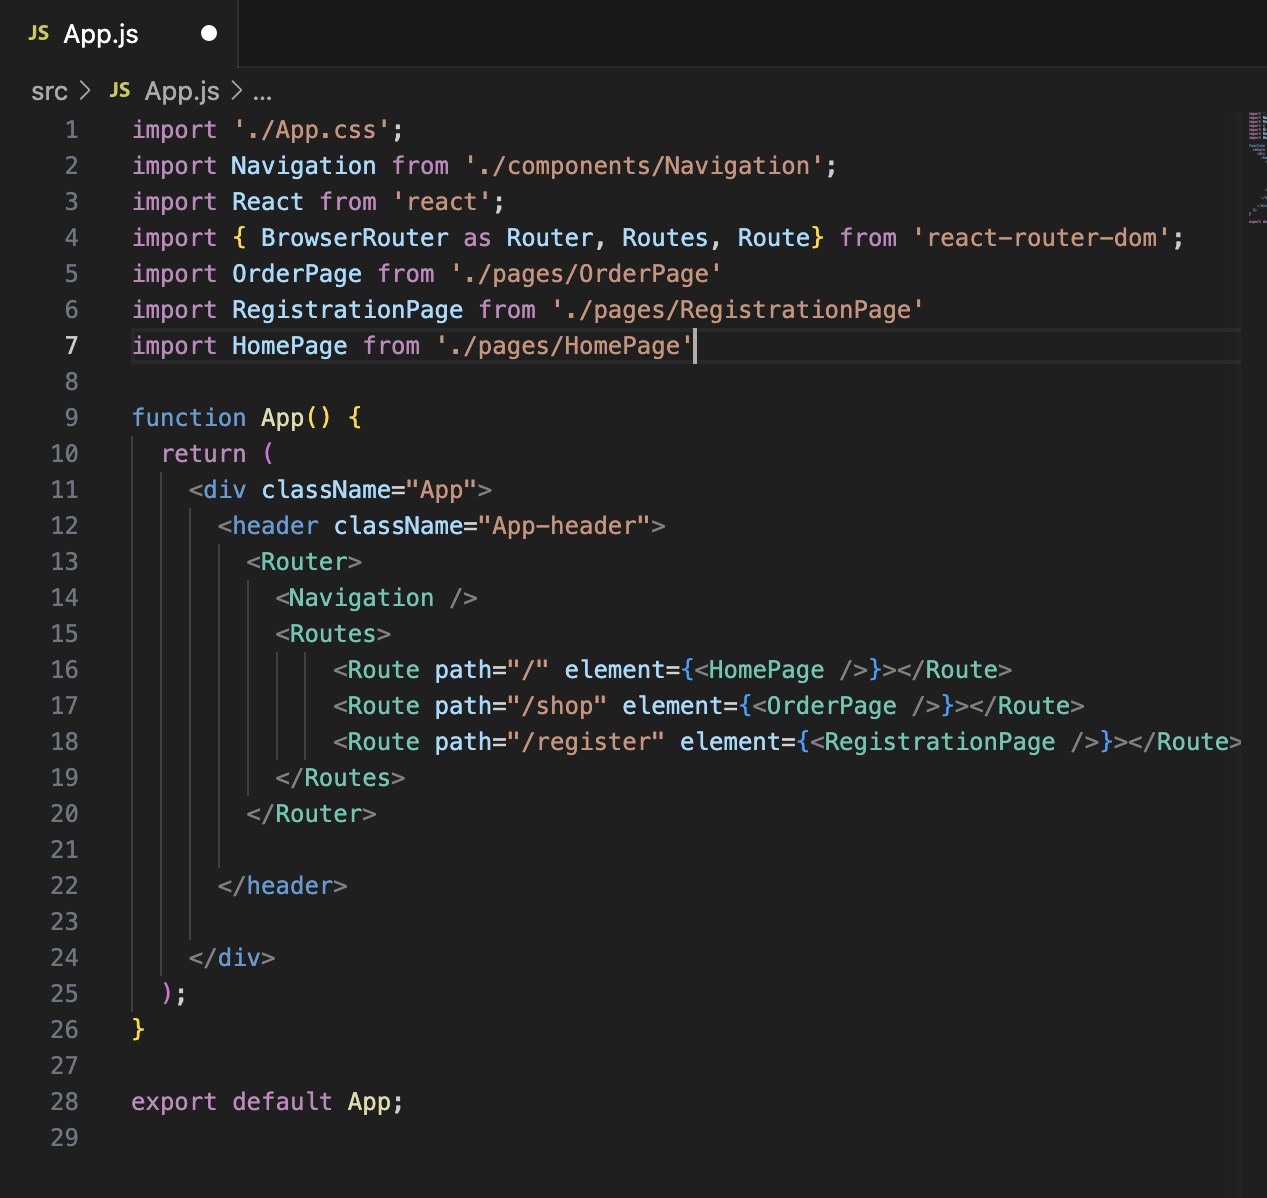This screenshot has height=1198, width=1267.
Task: Click line number 1 in the gutter
Action: (70, 129)
